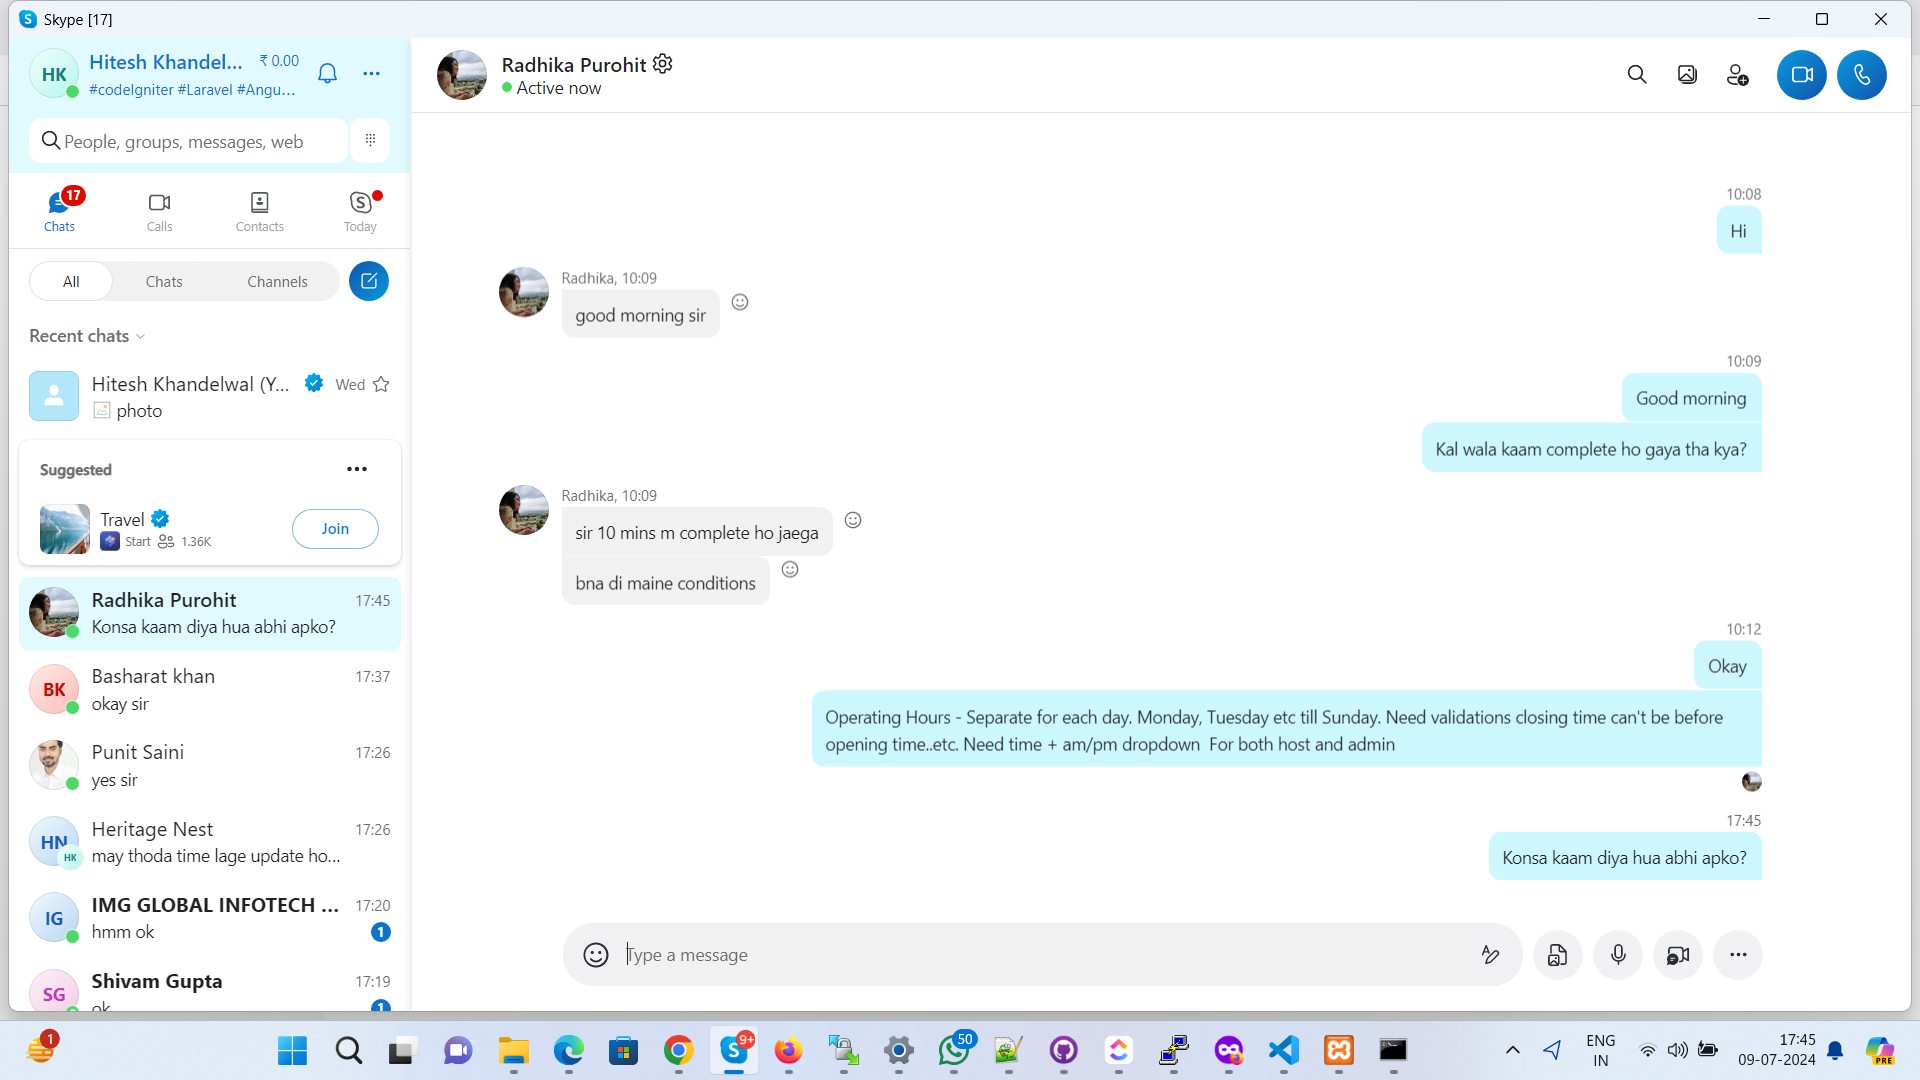
Task: Start a video call with Radhika
Action: click(x=1801, y=75)
